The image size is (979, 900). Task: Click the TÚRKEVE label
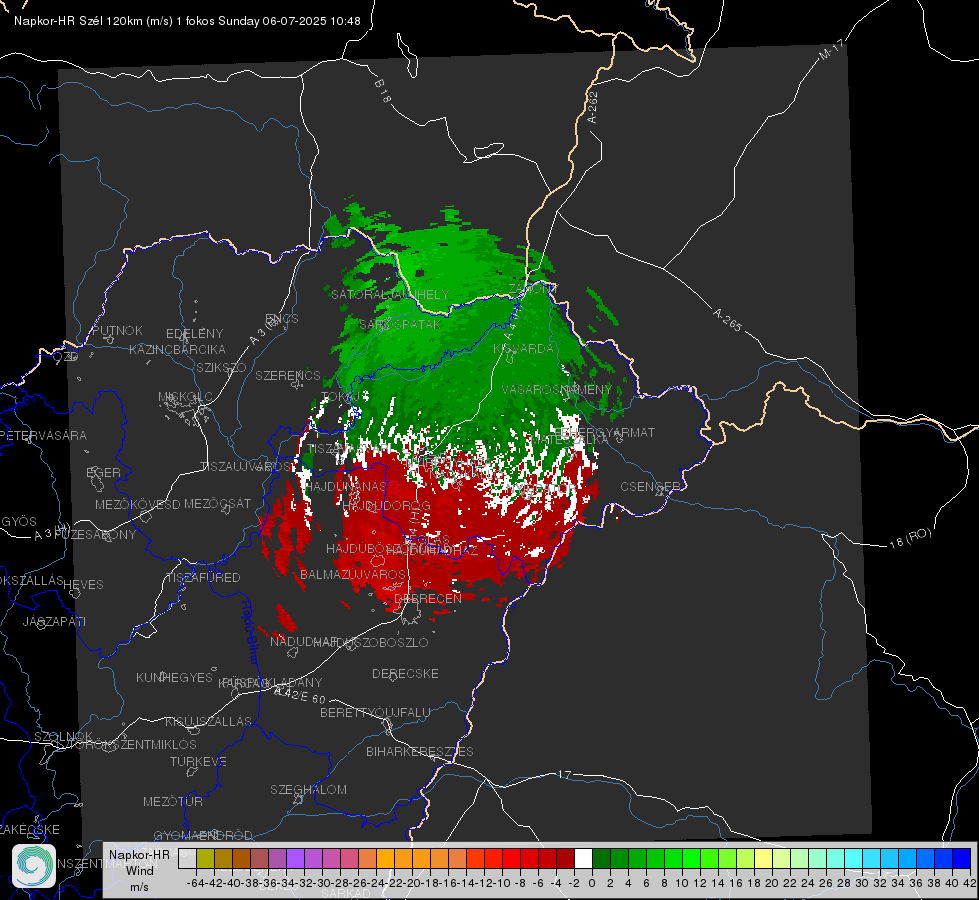tap(198, 761)
